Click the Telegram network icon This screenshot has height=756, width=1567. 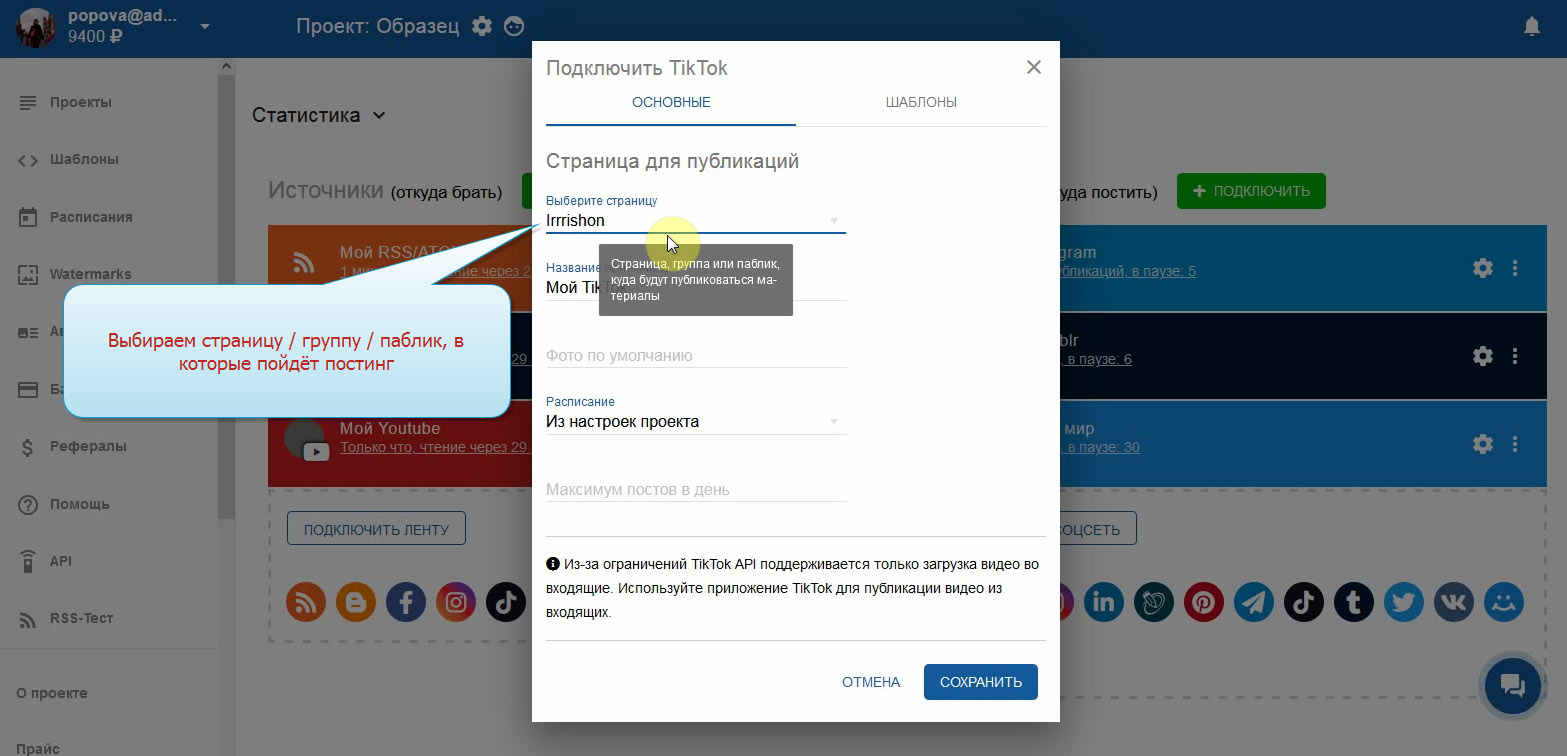click(1254, 602)
